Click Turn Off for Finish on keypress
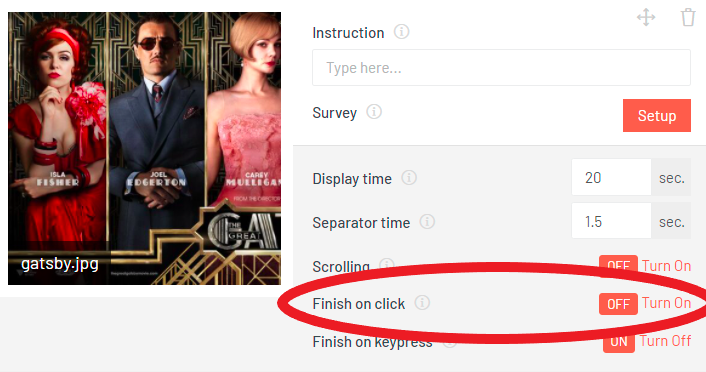 coord(665,341)
